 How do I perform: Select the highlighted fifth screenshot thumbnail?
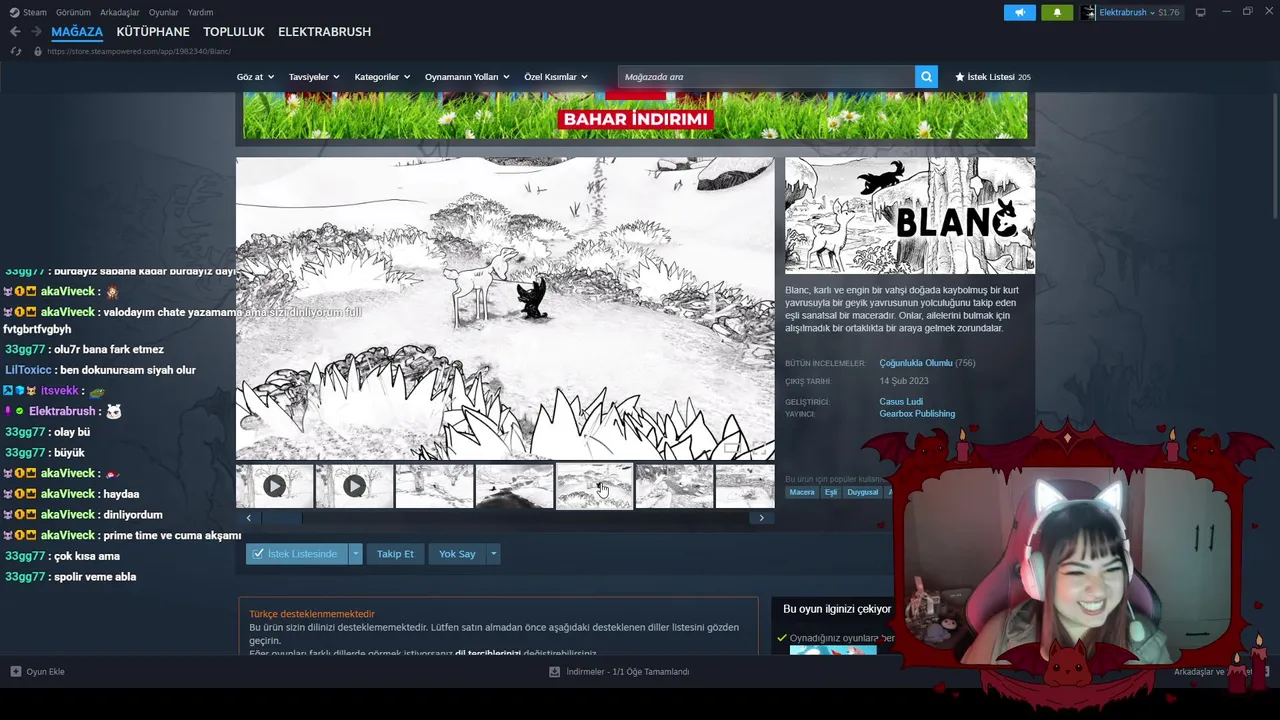point(594,486)
